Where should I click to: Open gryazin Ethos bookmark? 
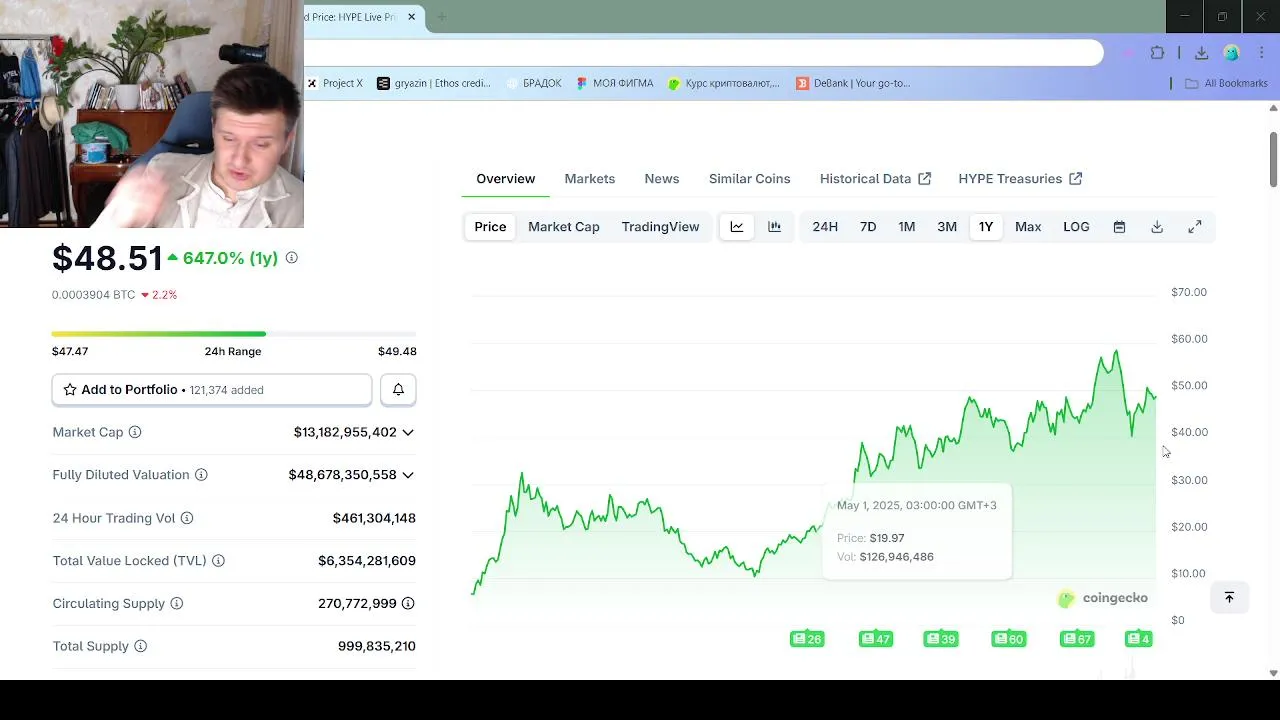434,83
